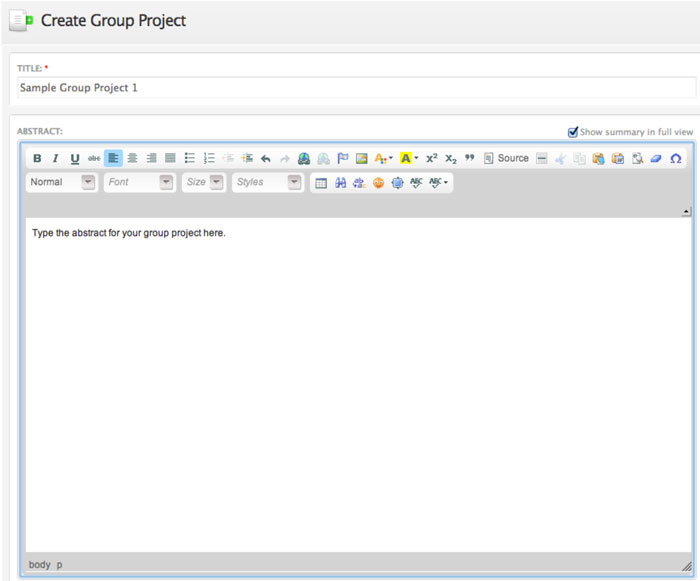Center align the paragraph

pyautogui.click(x=132, y=158)
